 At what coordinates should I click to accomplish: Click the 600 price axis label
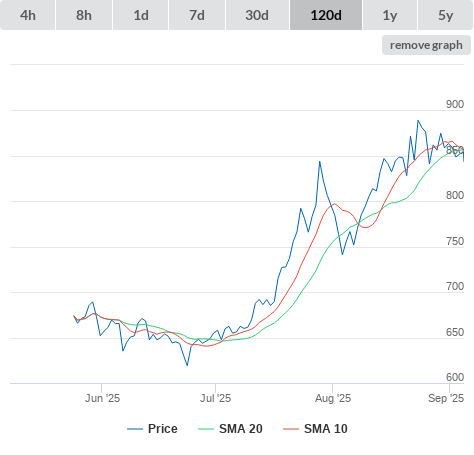coord(455,377)
